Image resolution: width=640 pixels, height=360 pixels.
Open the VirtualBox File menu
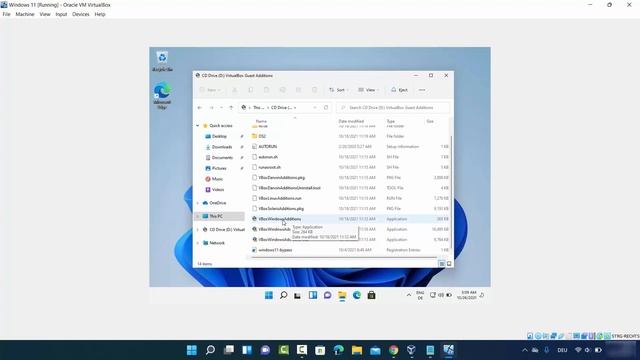pos(6,14)
